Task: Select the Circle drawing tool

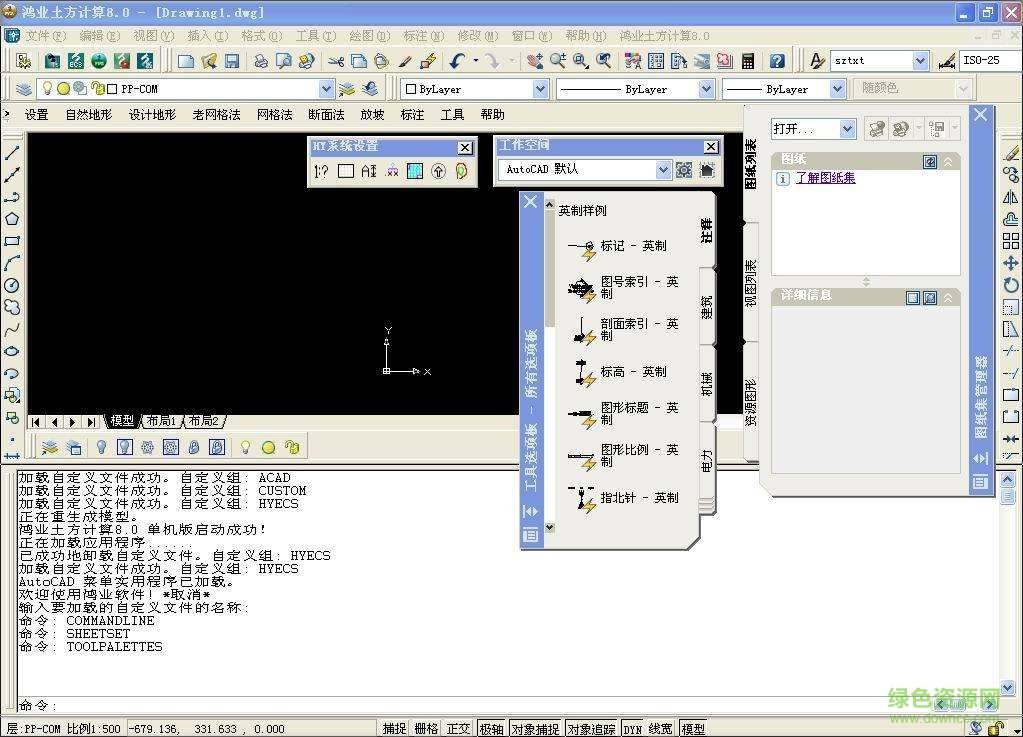Action: click(12, 285)
